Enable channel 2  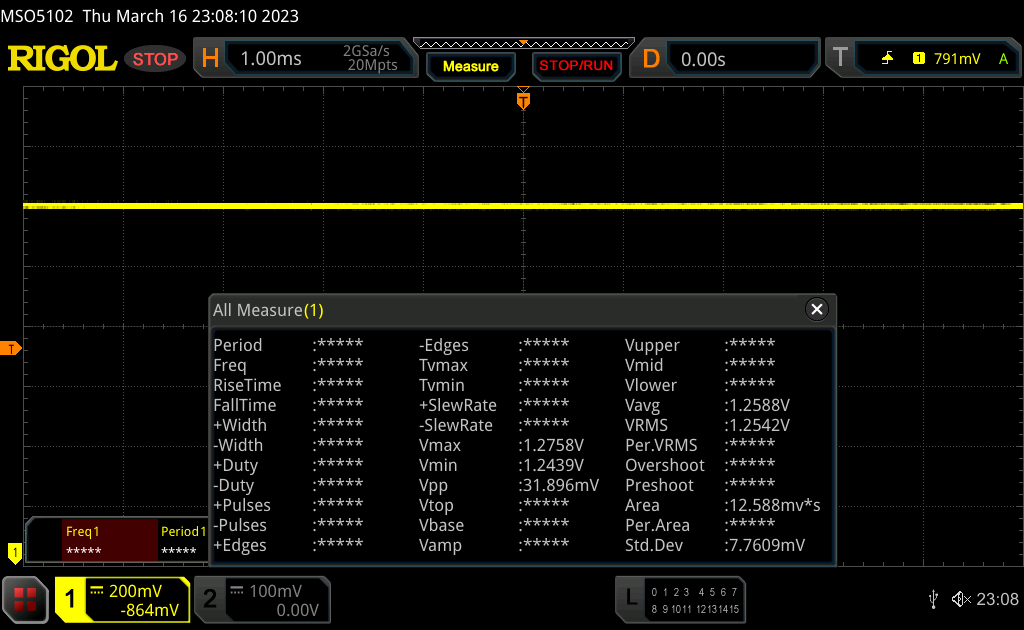pos(210,599)
